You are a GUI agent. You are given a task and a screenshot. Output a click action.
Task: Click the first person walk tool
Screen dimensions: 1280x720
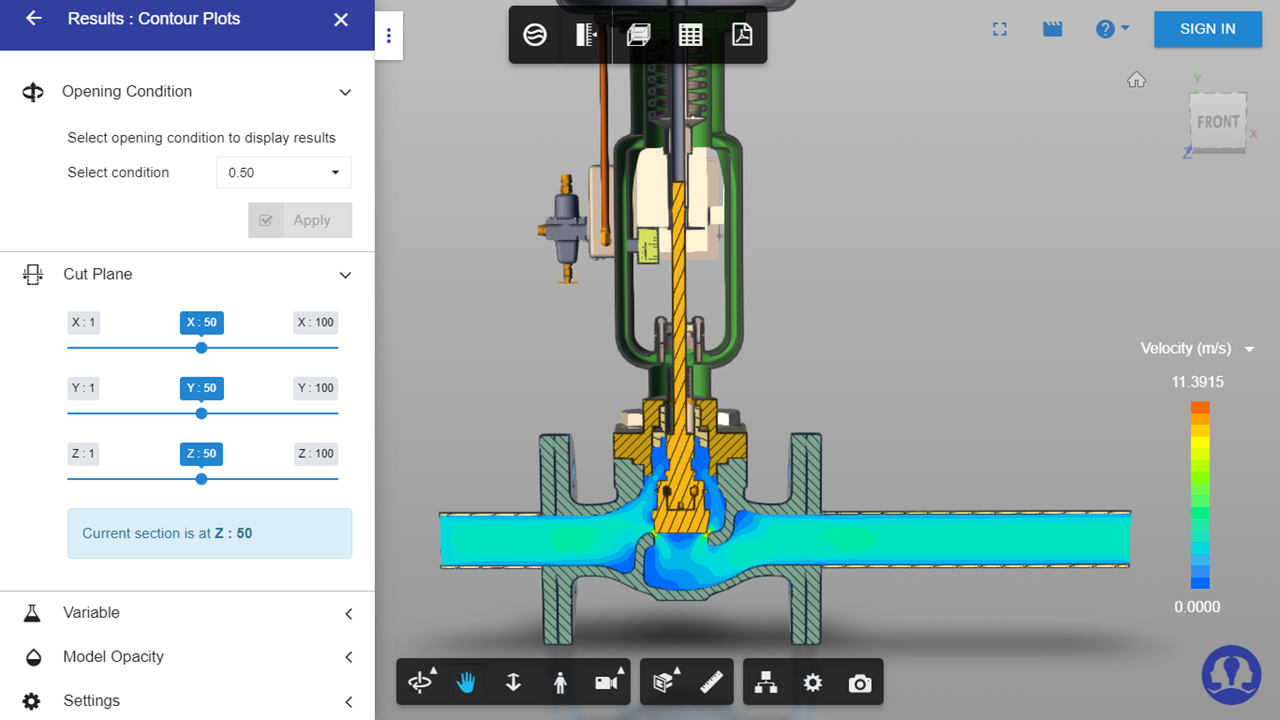tap(560, 682)
